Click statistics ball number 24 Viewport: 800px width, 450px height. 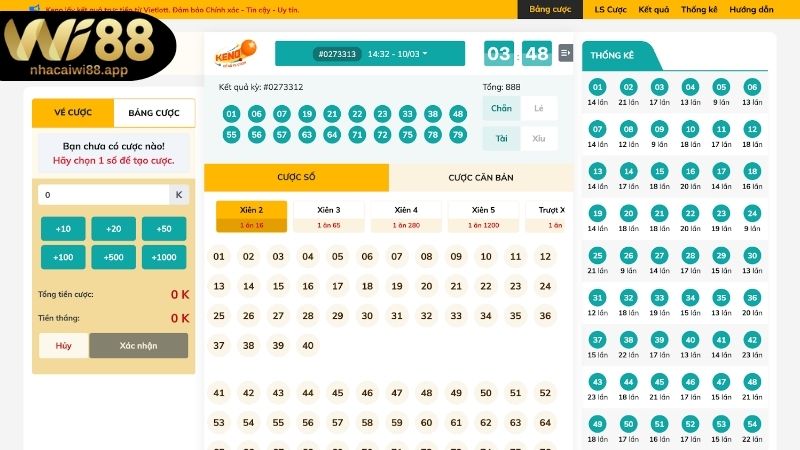(x=752, y=213)
